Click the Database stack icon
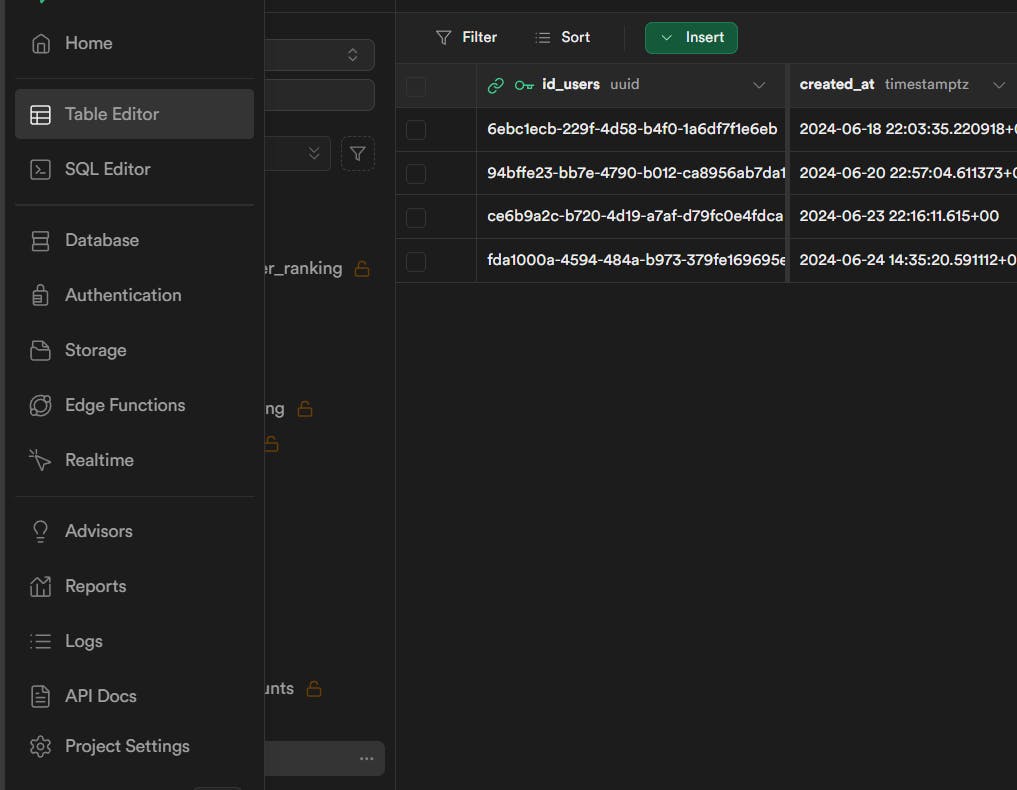This screenshot has height=790, width=1017. (x=40, y=241)
